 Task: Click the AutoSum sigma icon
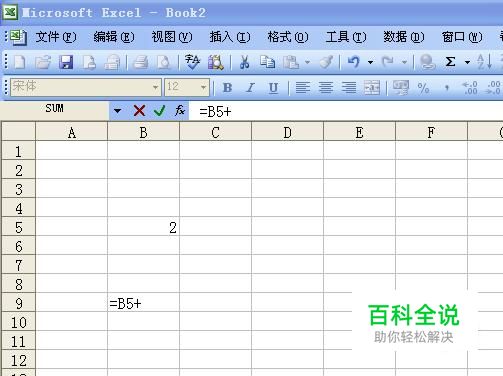(450, 62)
